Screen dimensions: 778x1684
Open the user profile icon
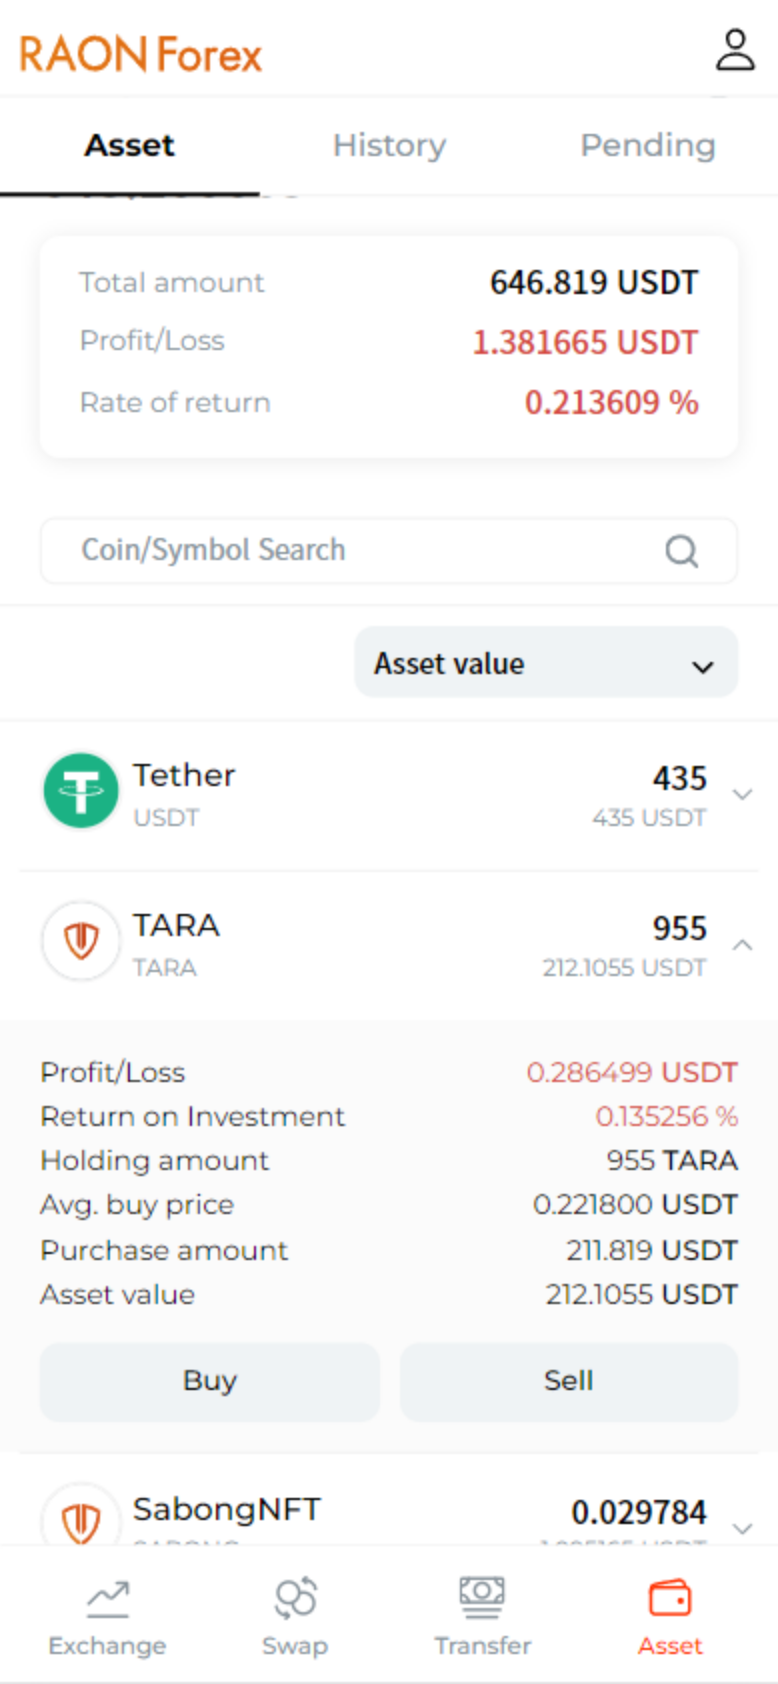(x=735, y=50)
